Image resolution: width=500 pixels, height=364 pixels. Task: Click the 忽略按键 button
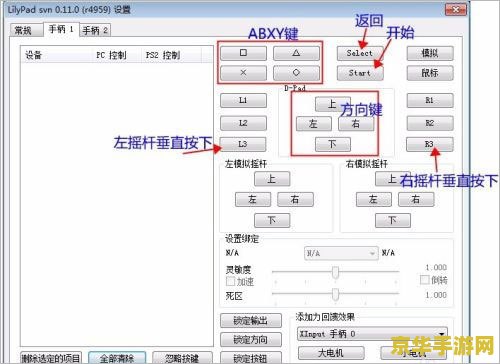[182, 358]
